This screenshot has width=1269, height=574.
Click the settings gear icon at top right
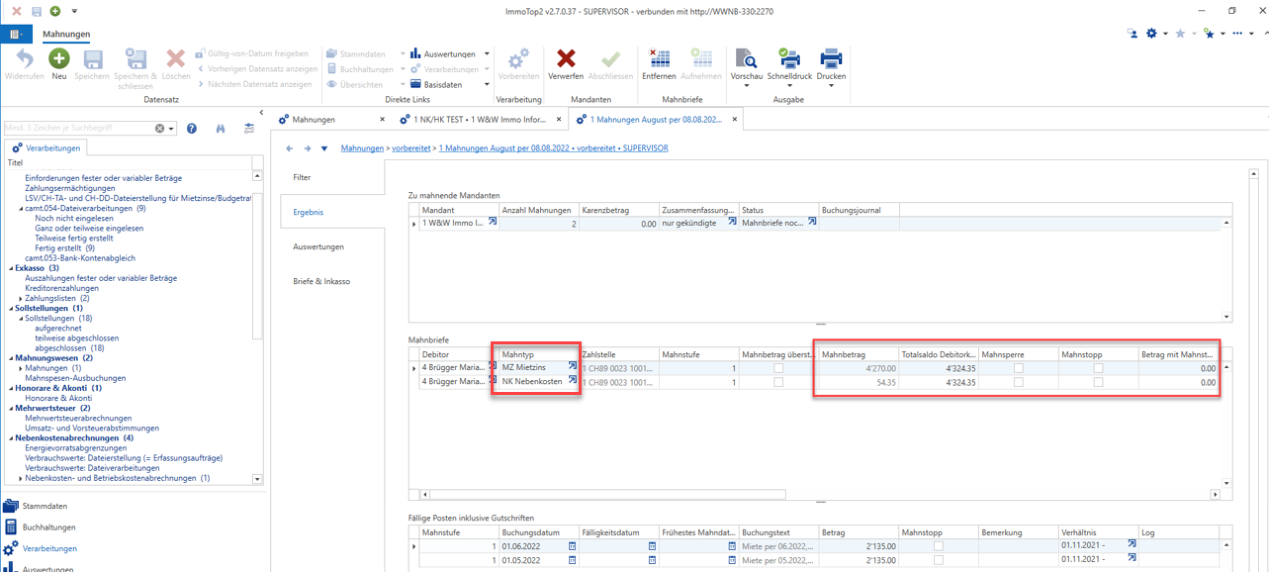1152,33
